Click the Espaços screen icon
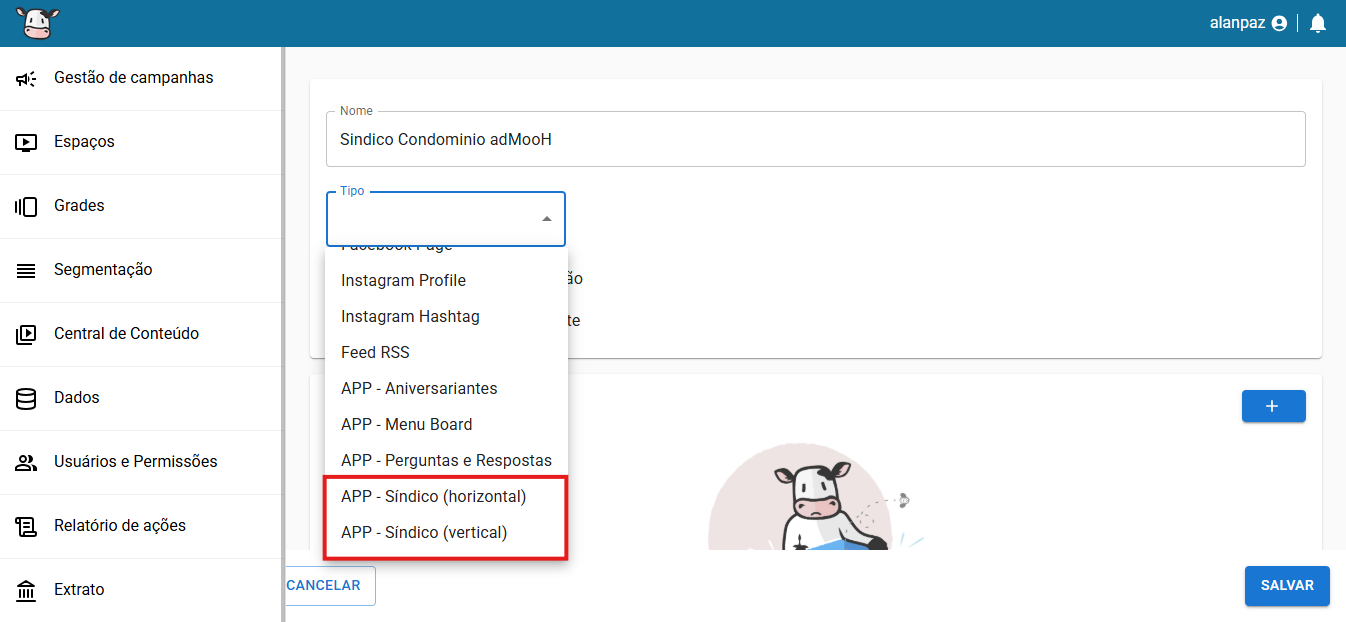1346x622 pixels. tap(26, 142)
